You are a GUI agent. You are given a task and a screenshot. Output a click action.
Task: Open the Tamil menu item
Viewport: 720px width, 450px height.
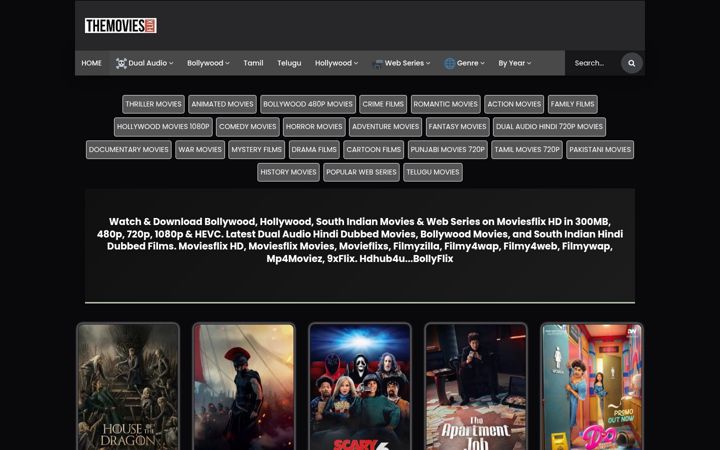(253, 63)
